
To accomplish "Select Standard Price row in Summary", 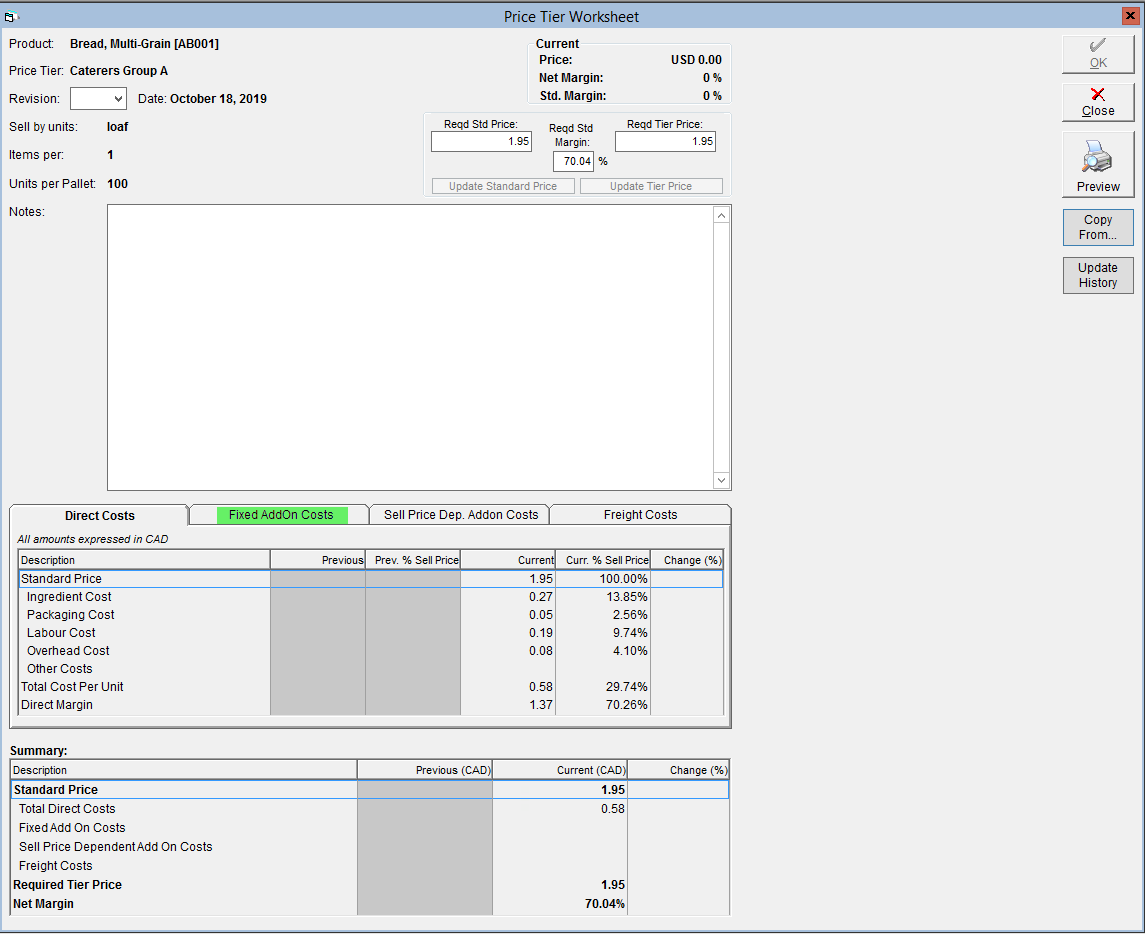I will pyautogui.click(x=370, y=790).
